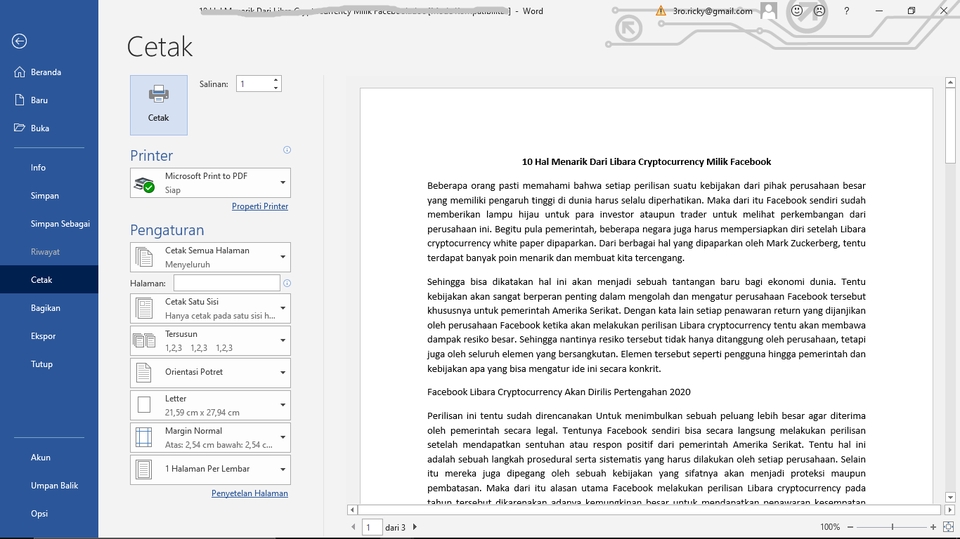Click the printer info icon beside Printer heading
Image resolution: width=960 pixels, height=539 pixels.
pyautogui.click(x=287, y=150)
